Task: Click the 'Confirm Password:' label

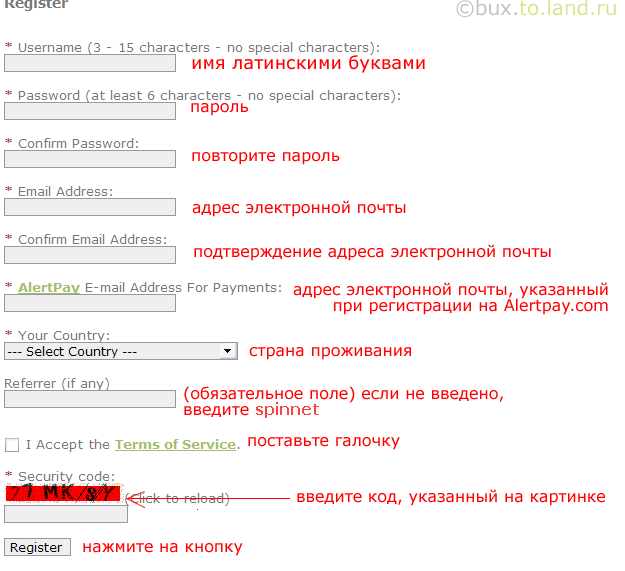Action: [79, 143]
